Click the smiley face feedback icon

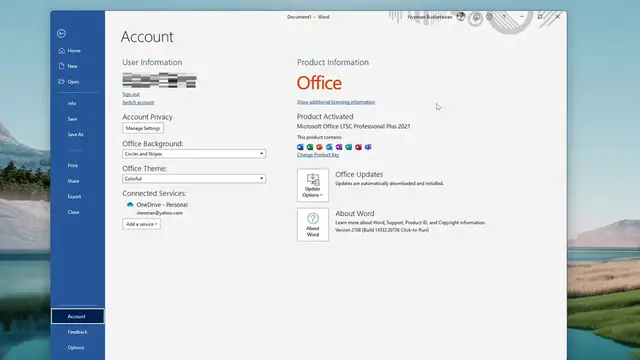[476, 17]
